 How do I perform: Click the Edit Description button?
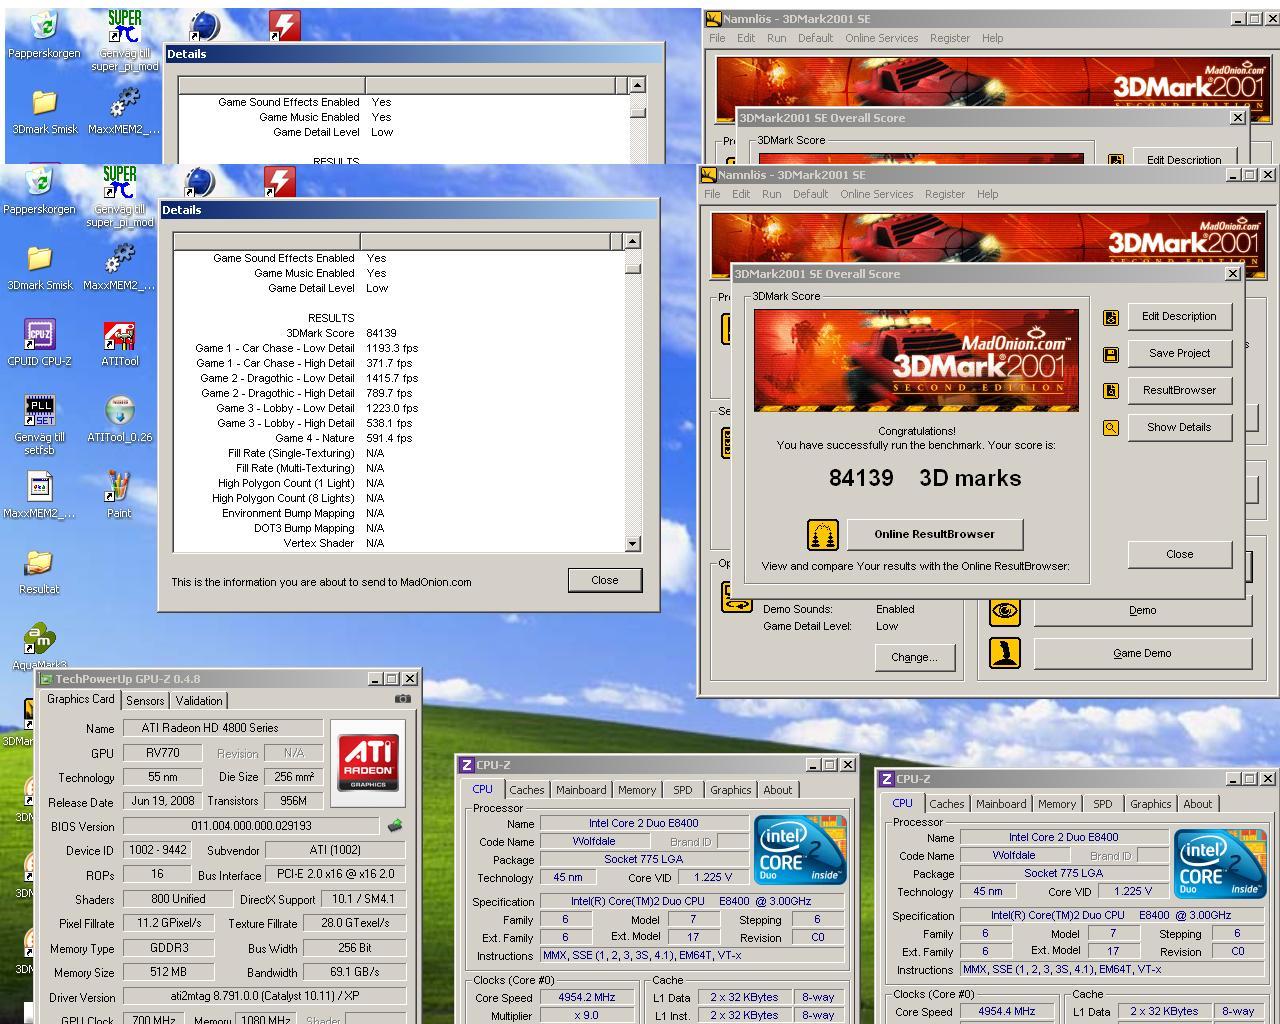(x=1180, y=316)
